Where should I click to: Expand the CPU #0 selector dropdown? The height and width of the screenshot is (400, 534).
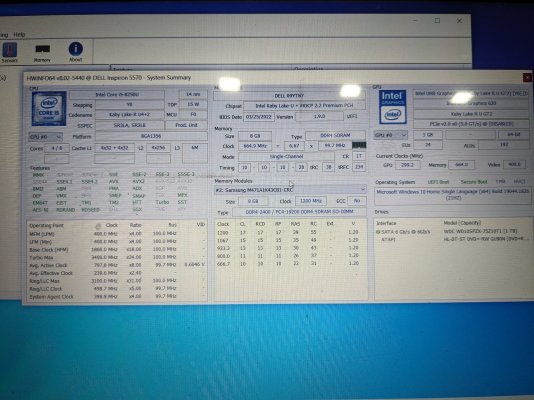pos(46,137)
